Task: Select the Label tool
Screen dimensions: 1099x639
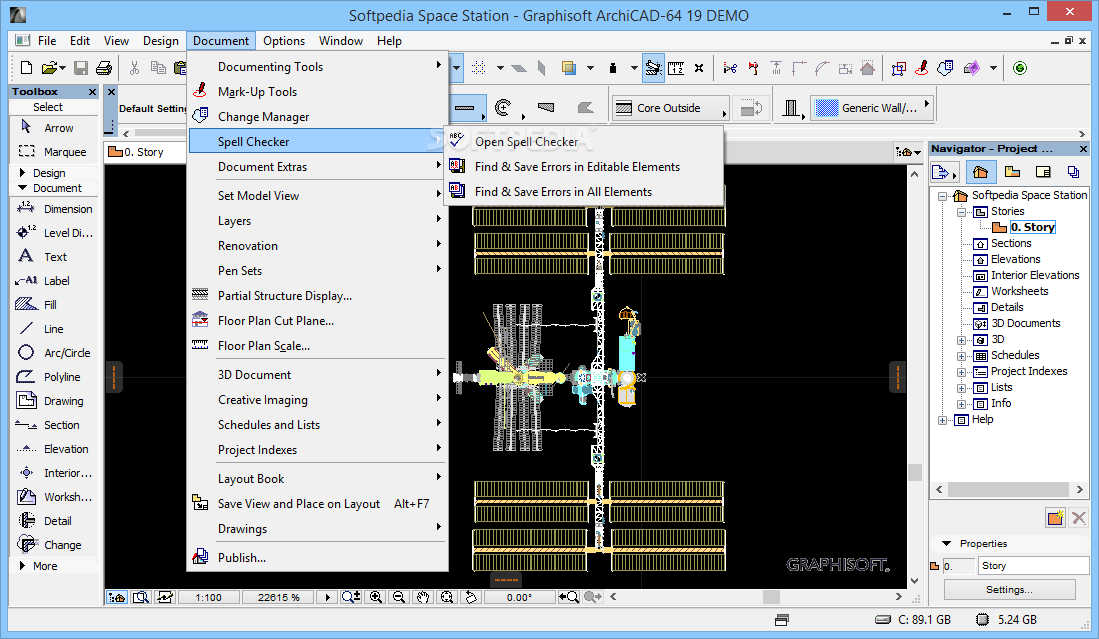Action: click(x=54, y=281)
